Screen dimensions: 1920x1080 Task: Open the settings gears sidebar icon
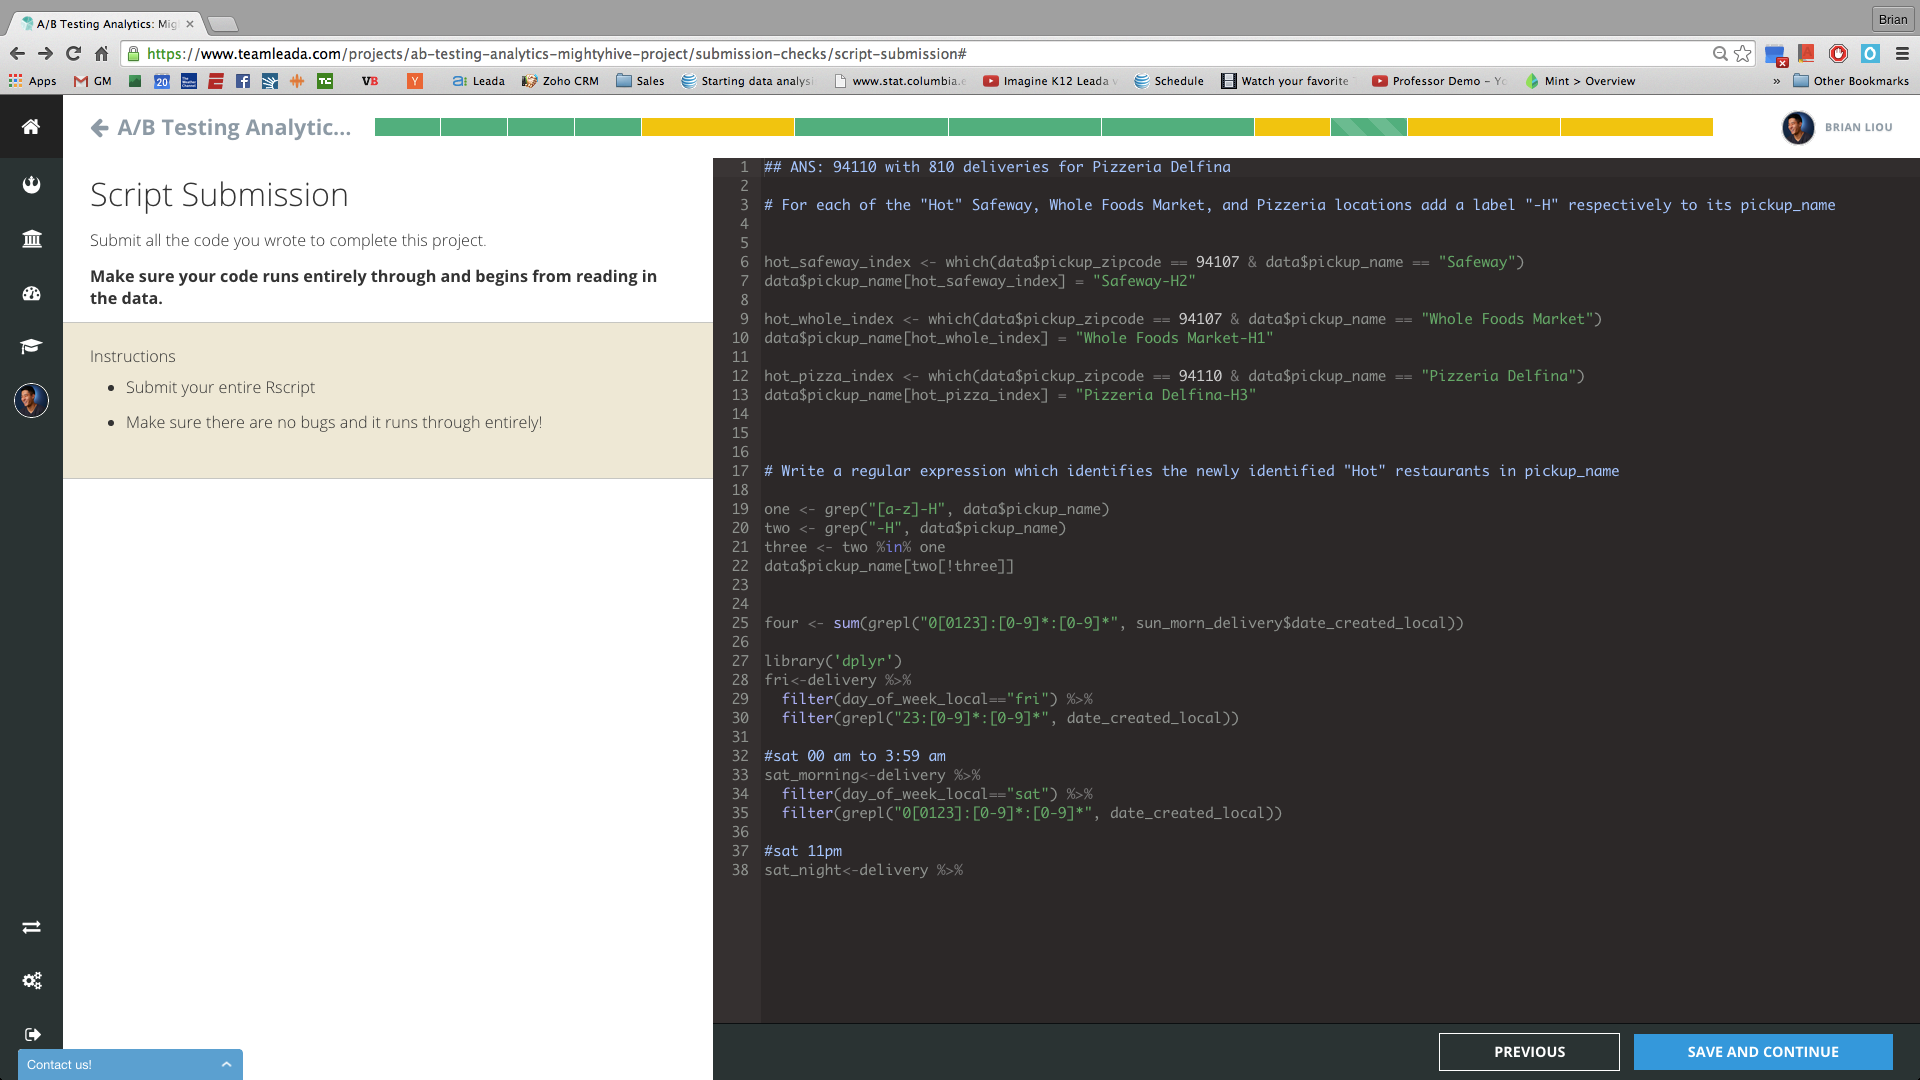point(31,980)
